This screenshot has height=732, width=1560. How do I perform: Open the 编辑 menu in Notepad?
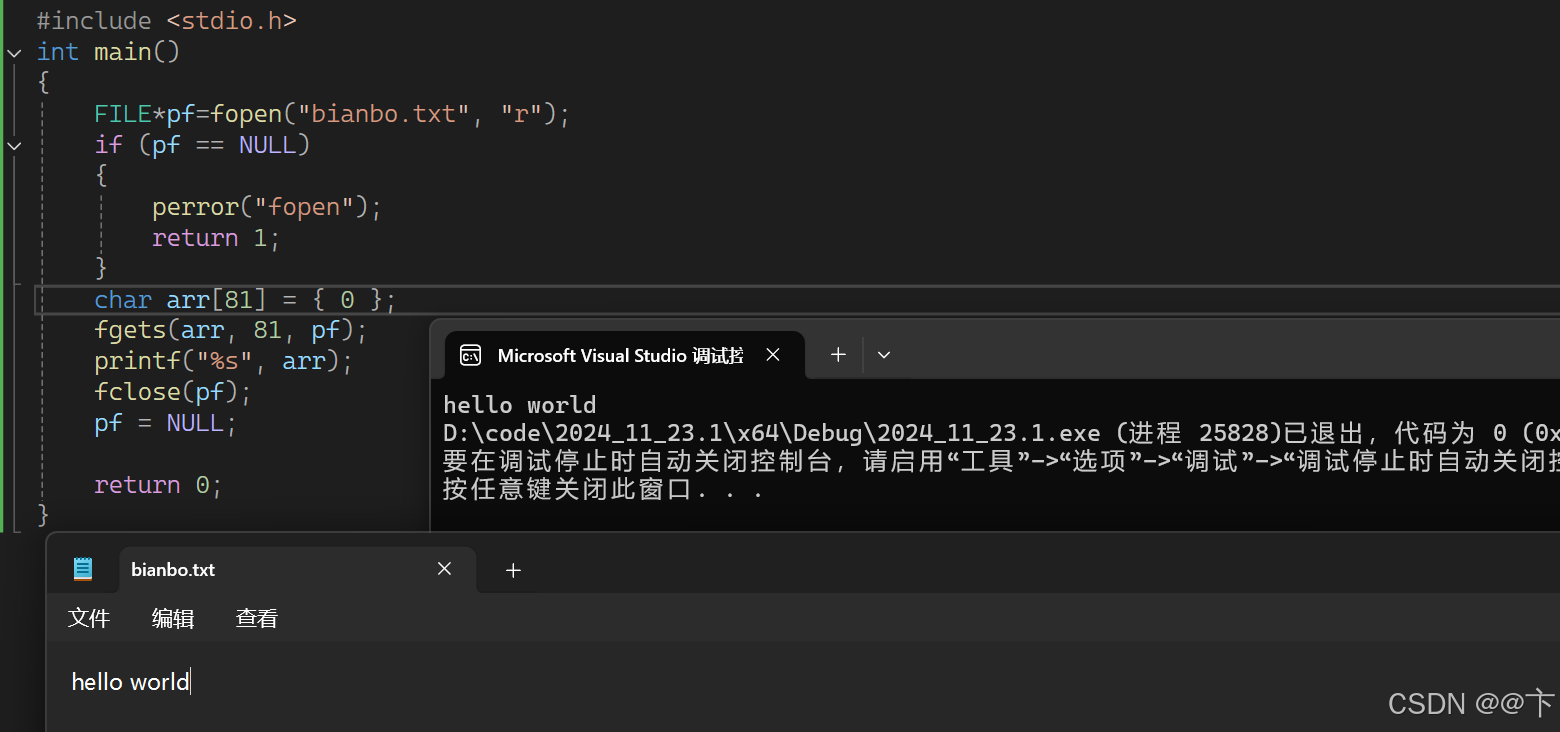tap(173, 619)
